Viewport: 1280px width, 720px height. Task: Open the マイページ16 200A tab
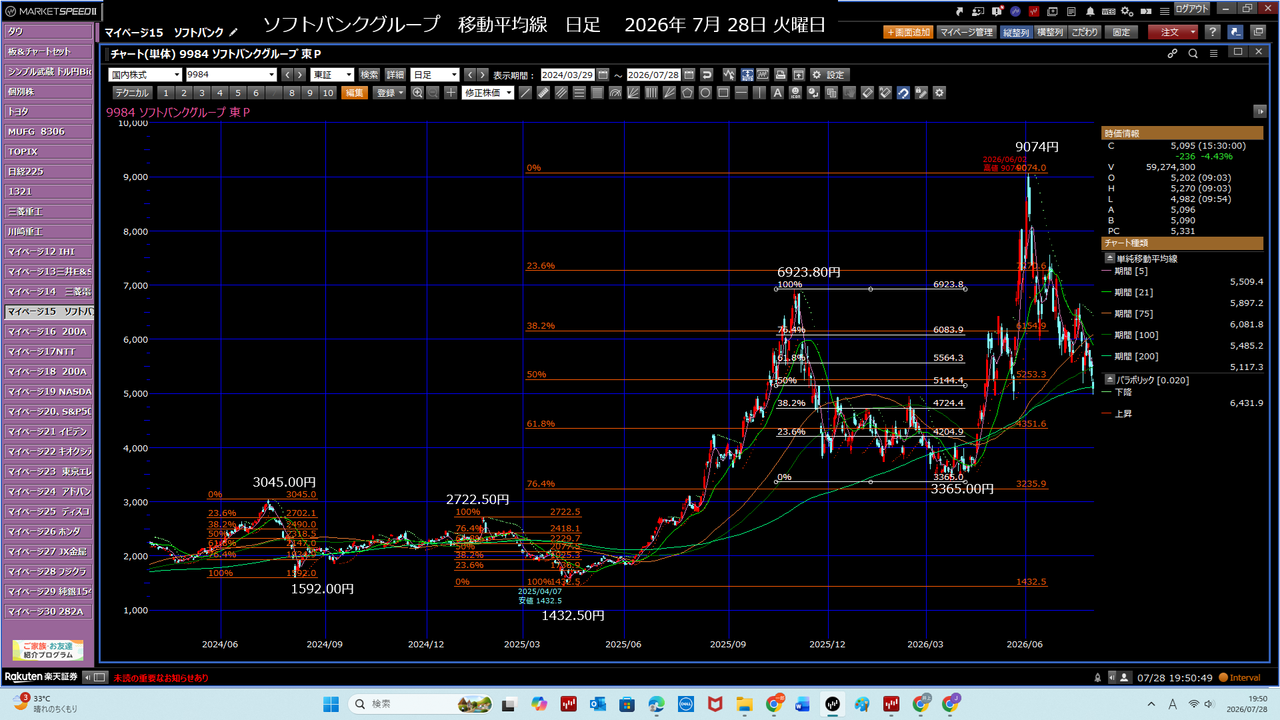[48, 331]
